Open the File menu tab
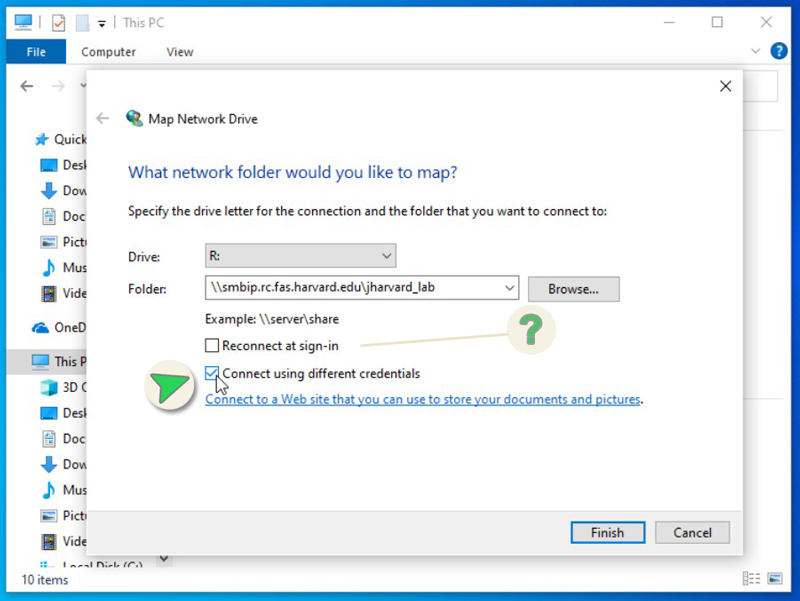The image size is (800, 601). [36, 52]
